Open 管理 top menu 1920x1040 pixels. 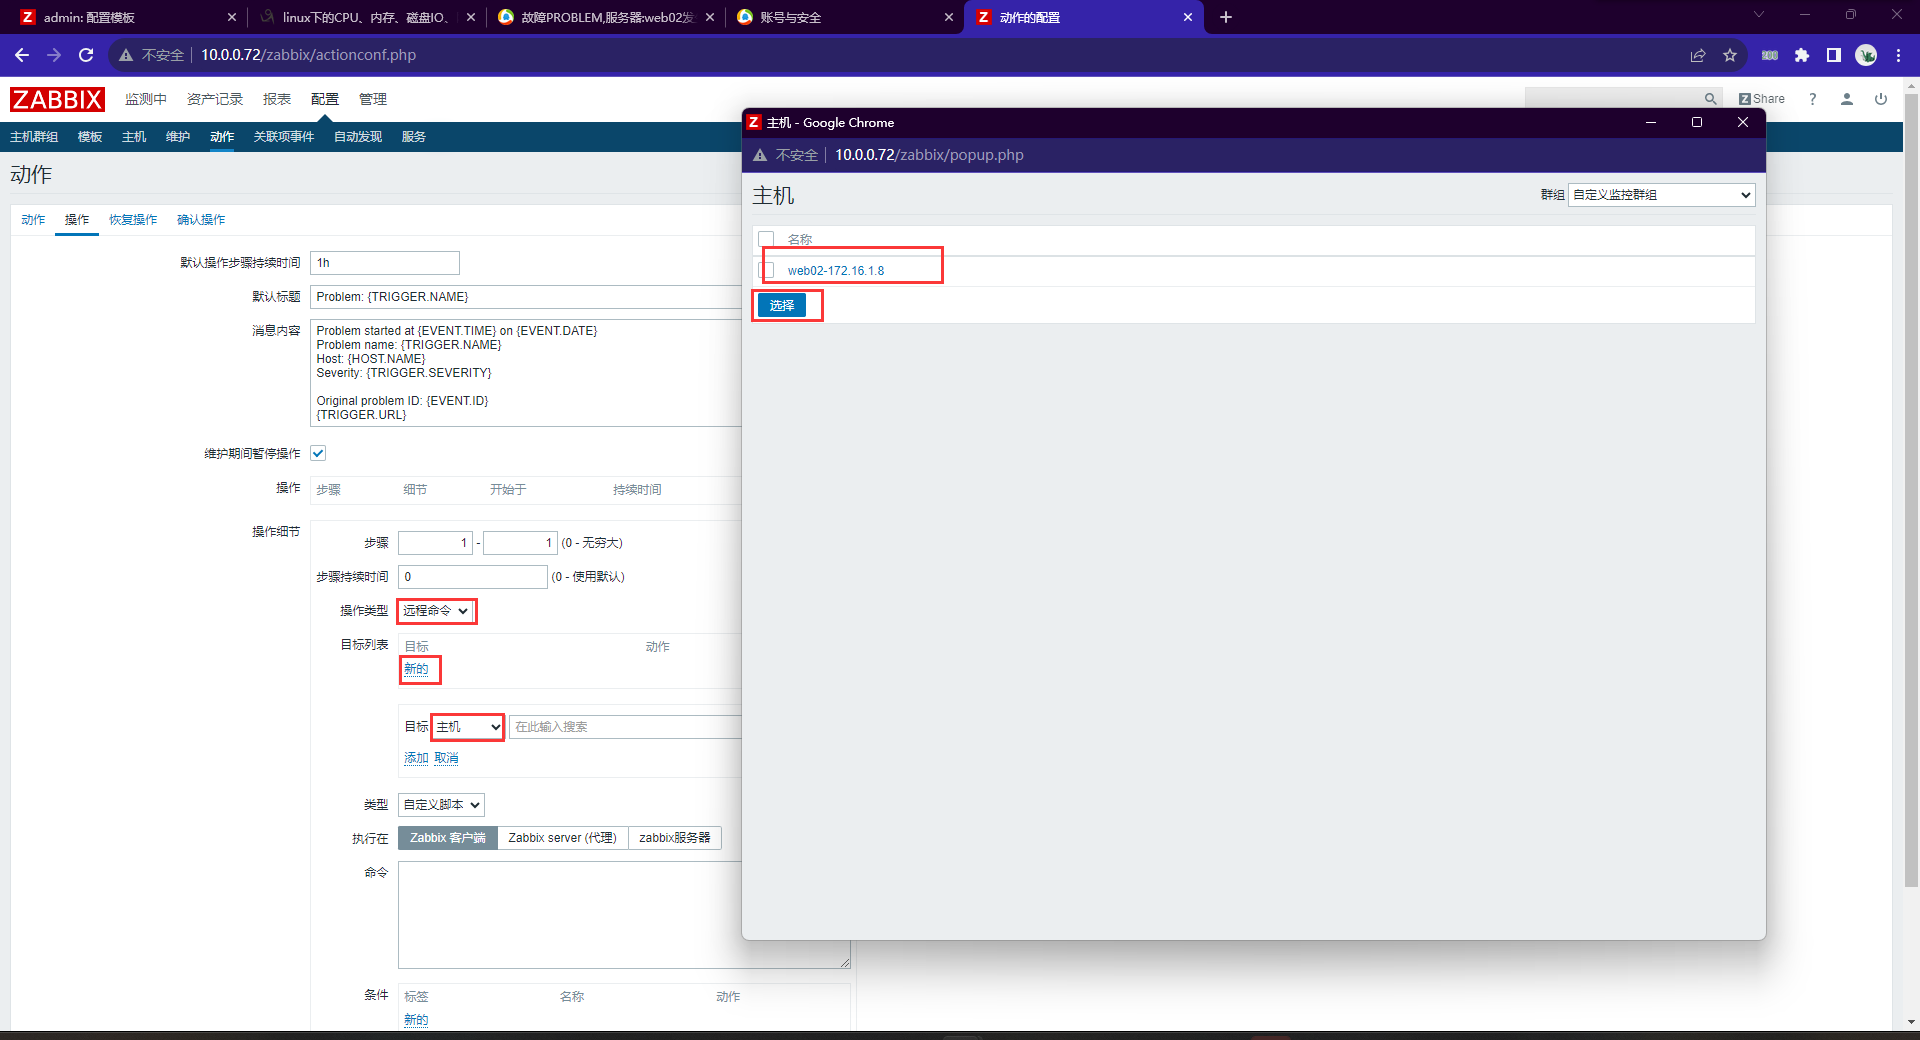point(373,99)
